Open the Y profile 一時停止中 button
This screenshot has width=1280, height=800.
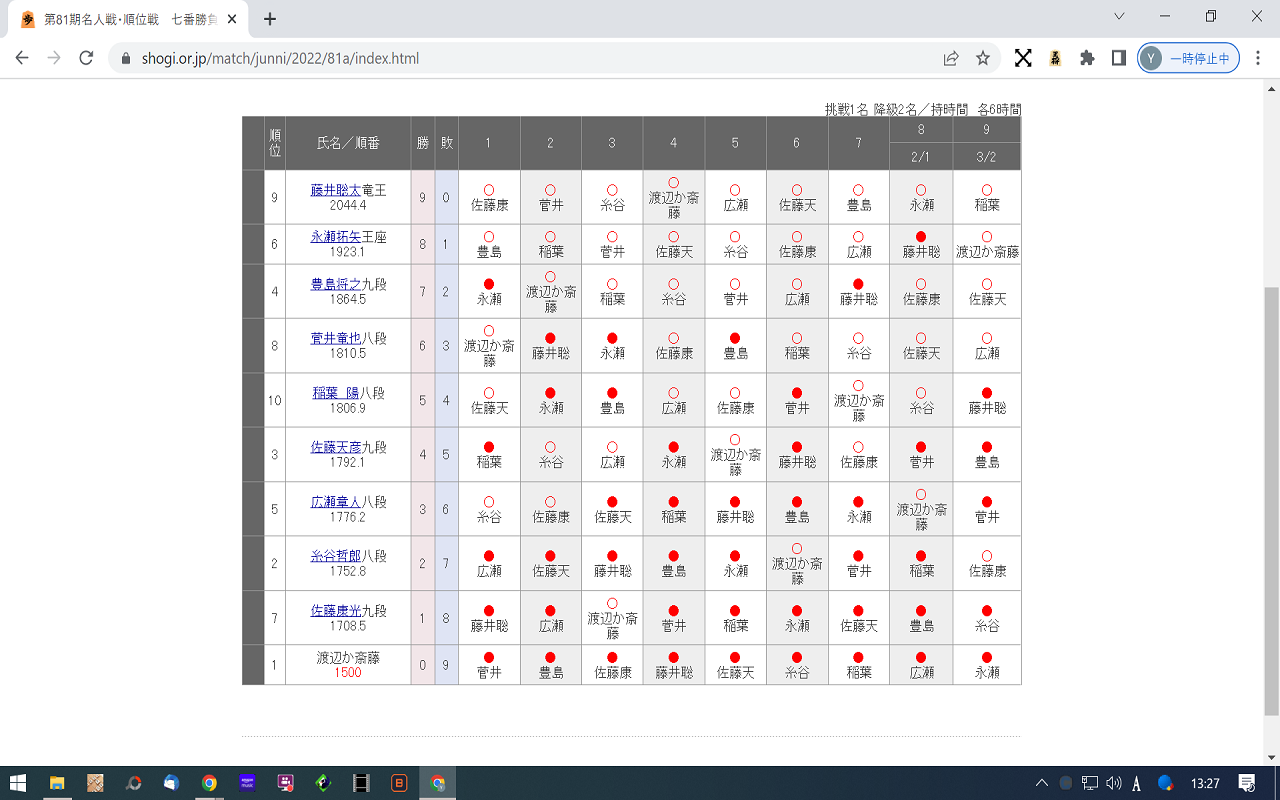[1188, 58]
